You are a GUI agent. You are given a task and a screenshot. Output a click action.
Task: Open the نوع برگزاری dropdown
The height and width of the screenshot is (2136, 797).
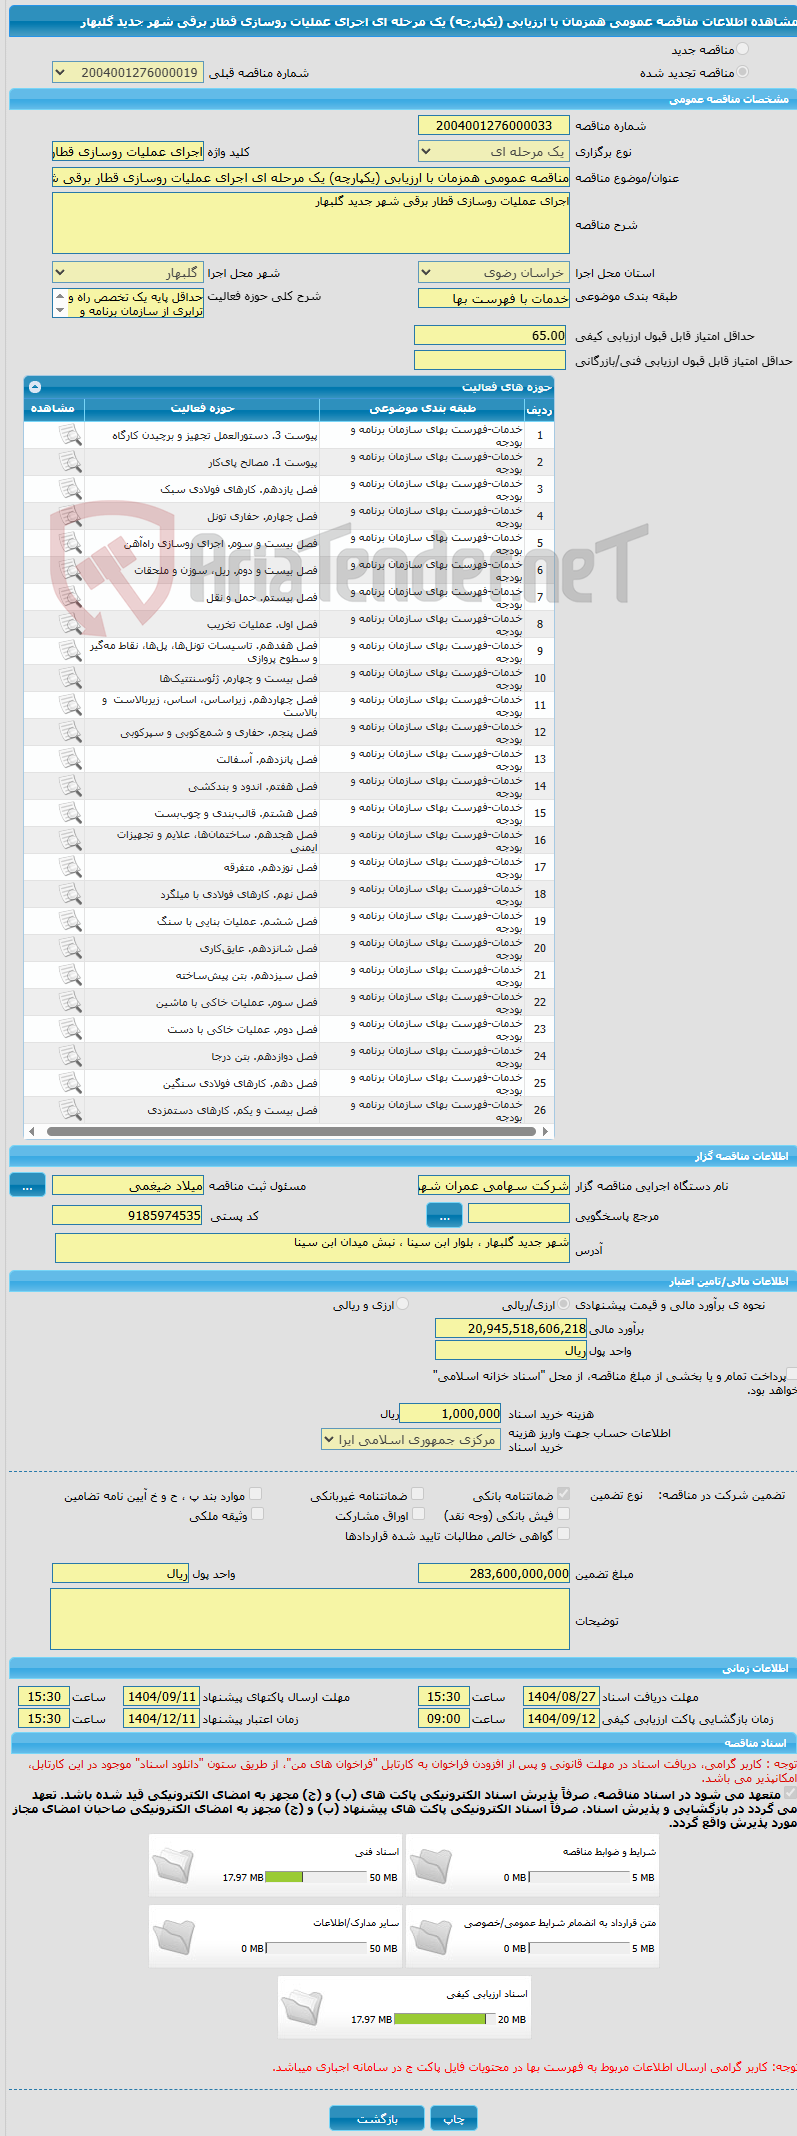493,151
